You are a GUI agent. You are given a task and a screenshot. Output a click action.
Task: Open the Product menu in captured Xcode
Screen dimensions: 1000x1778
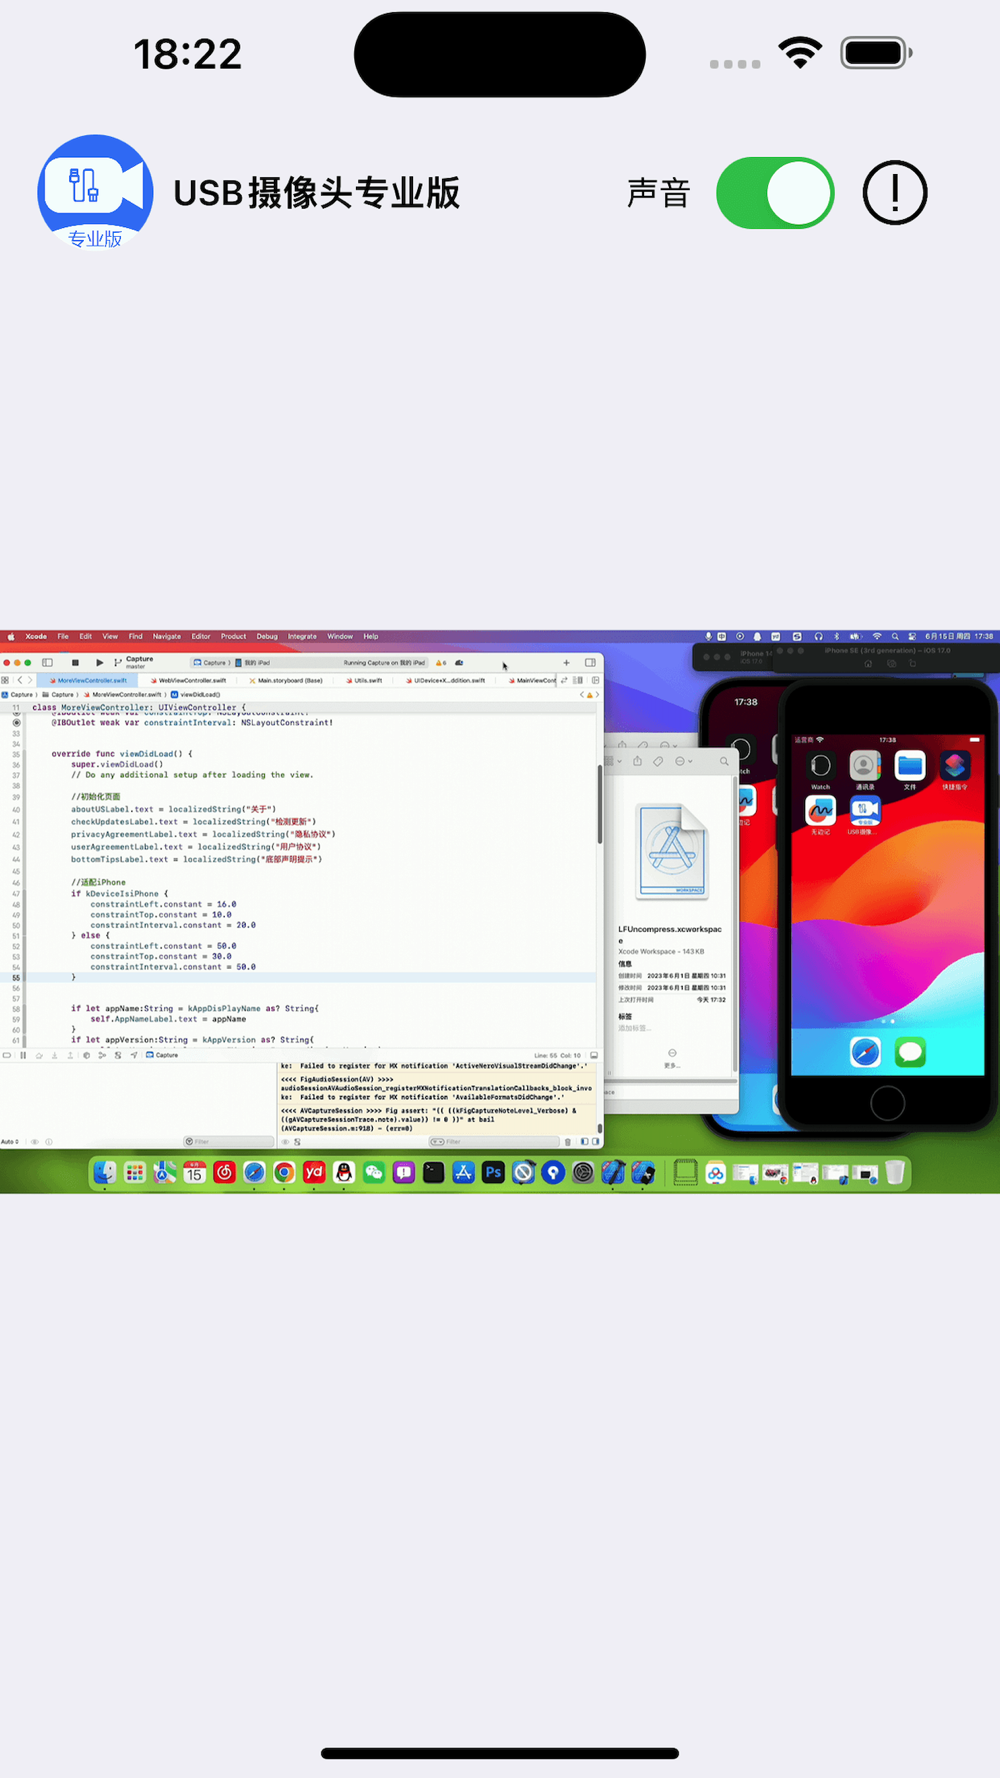233,636
